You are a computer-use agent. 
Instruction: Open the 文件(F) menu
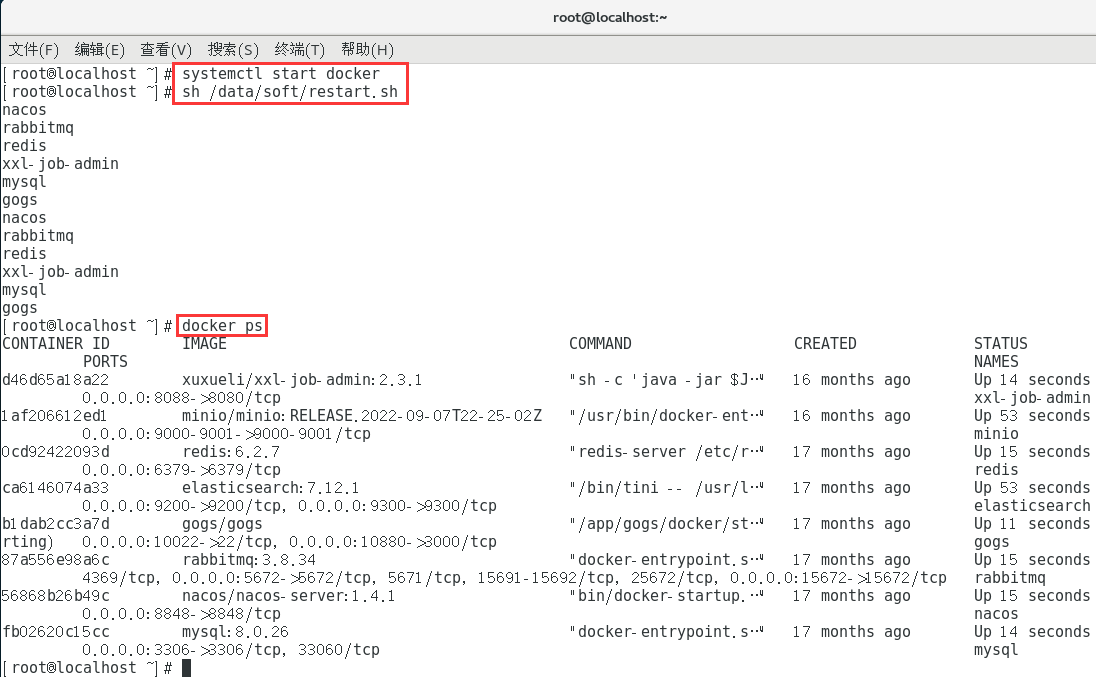tap(34, 50)
